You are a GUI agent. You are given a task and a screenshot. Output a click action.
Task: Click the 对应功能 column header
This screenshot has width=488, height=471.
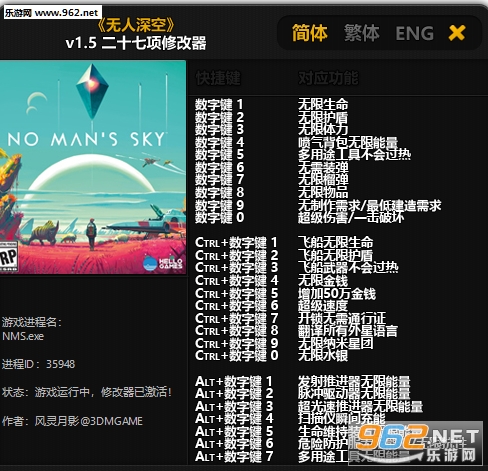click(x=328, y=78)
